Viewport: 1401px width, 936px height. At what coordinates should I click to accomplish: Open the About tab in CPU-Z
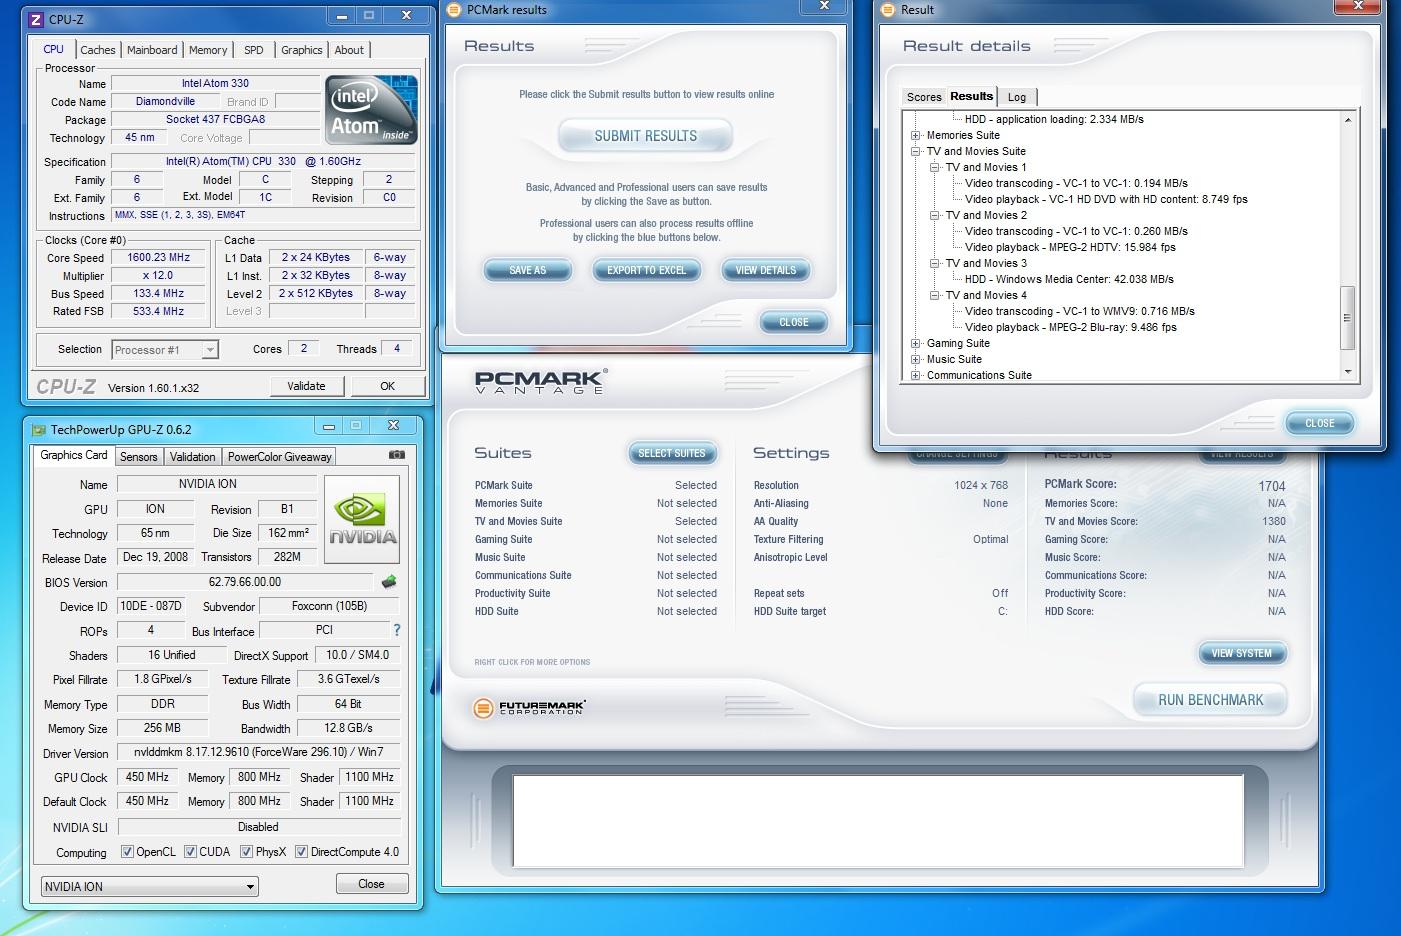click(x=349, y=50)
